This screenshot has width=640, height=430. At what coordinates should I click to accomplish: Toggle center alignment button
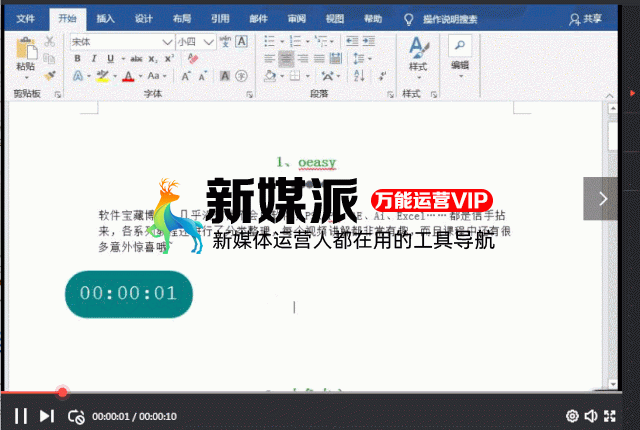point(286,59)
